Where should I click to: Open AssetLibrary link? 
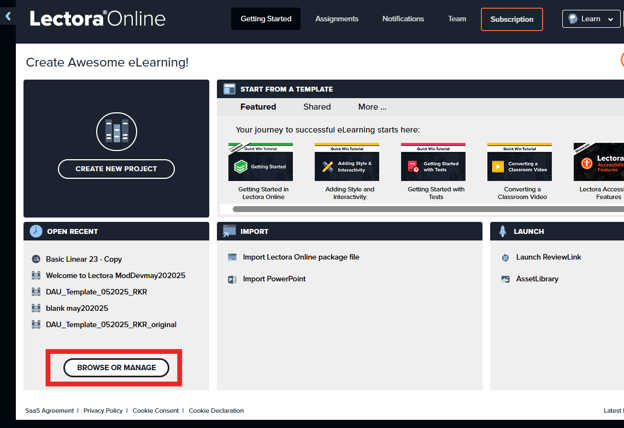coord(537,279)
